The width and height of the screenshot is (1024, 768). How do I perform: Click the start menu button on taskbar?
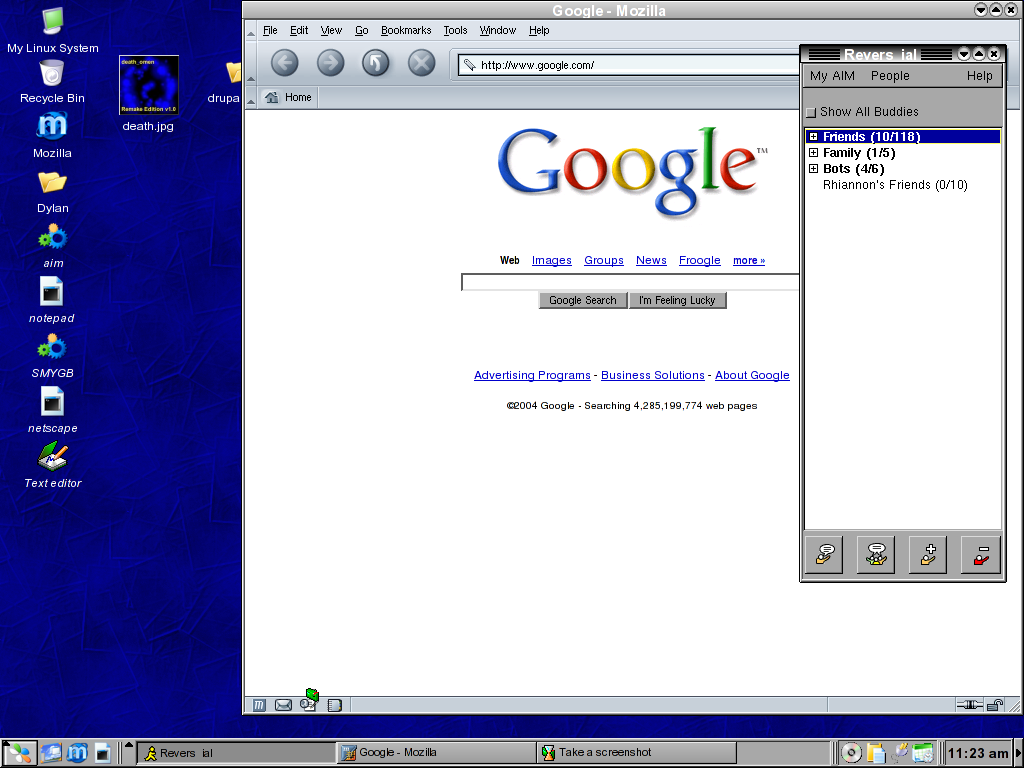coord(19,753)
